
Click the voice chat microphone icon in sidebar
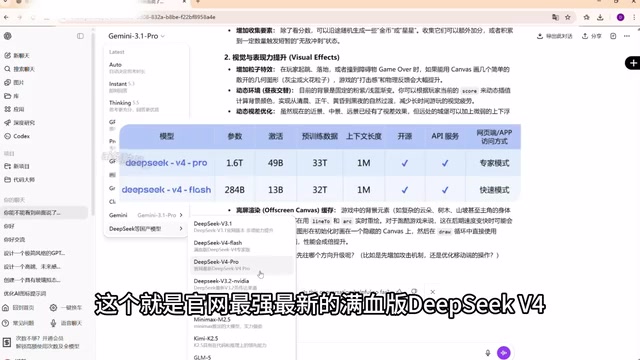pos(53,323)
